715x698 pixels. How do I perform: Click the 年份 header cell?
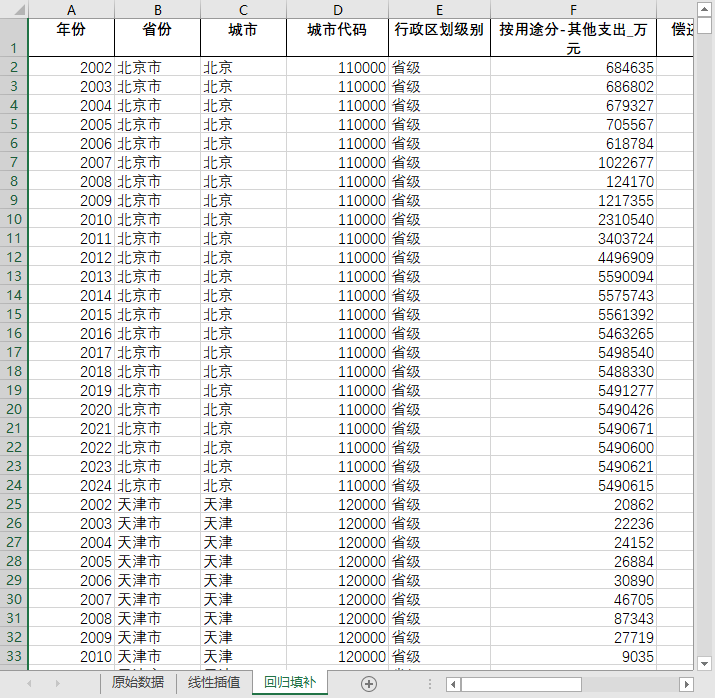[x=71, y=38]
